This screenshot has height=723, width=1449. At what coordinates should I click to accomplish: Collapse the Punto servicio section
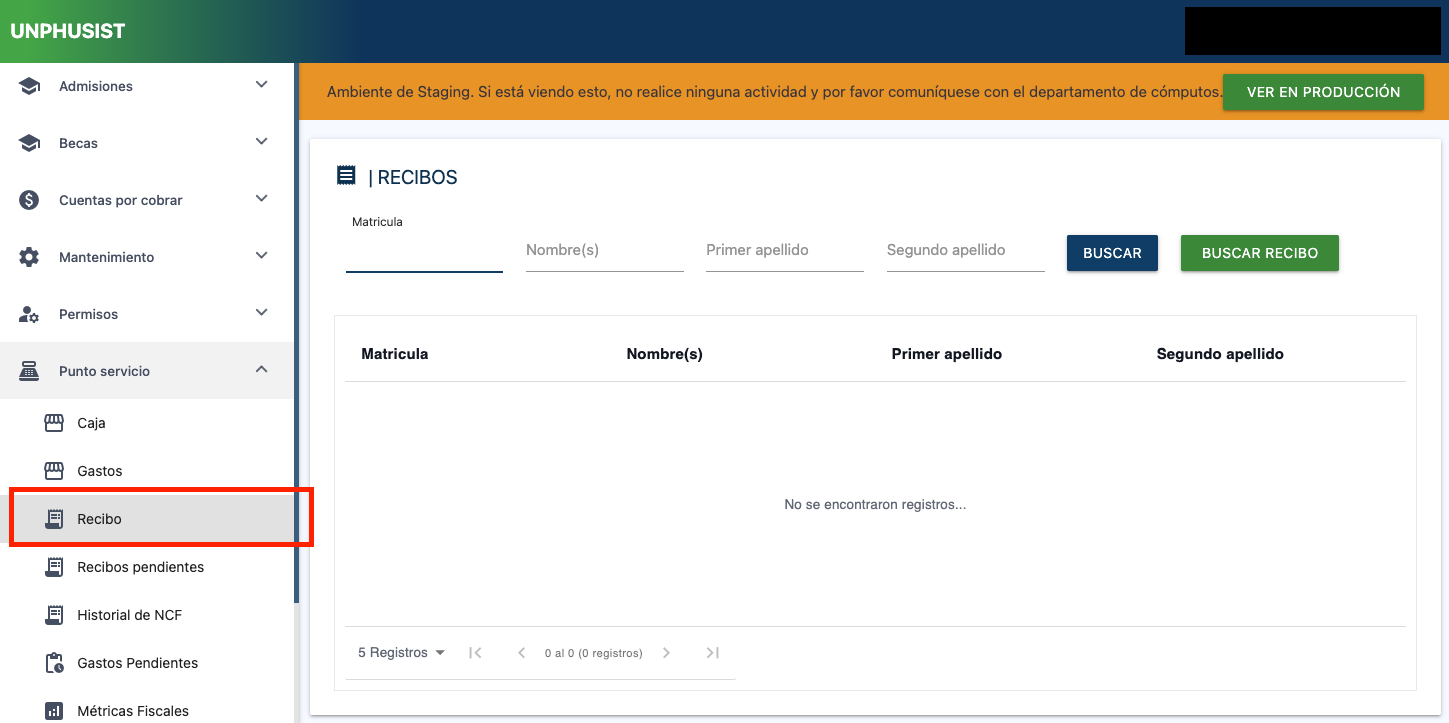point(261,370)
